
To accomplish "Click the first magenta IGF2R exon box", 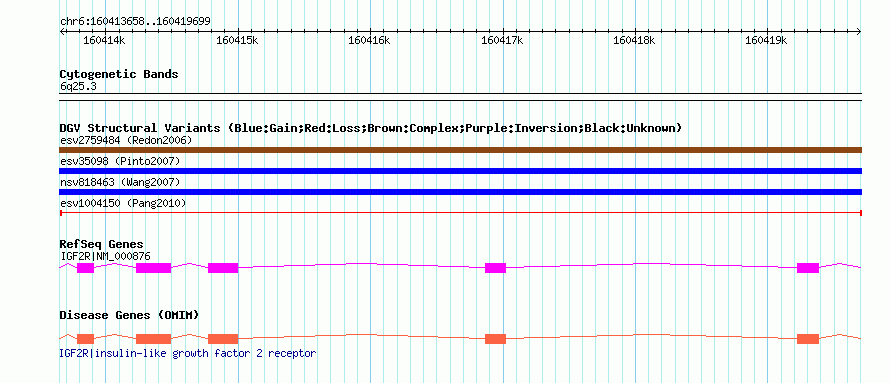I will [x=86, y=268].
